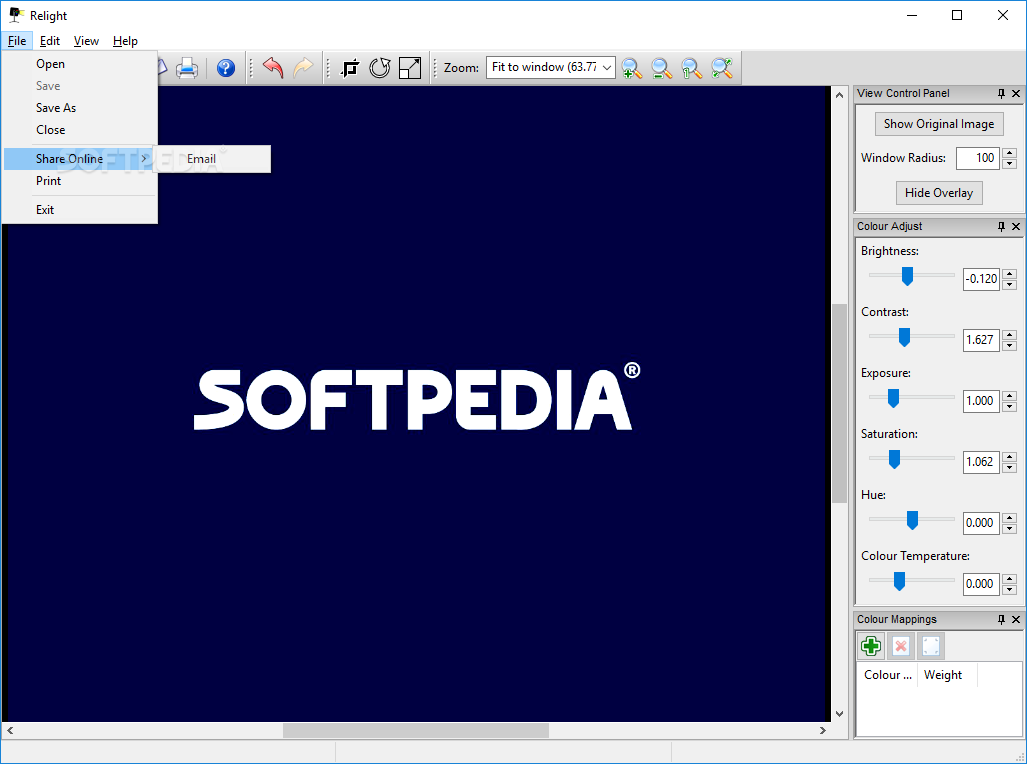1027x764 pixels.
Task: Pin the View Control Panel
Action: point(1001,94)
